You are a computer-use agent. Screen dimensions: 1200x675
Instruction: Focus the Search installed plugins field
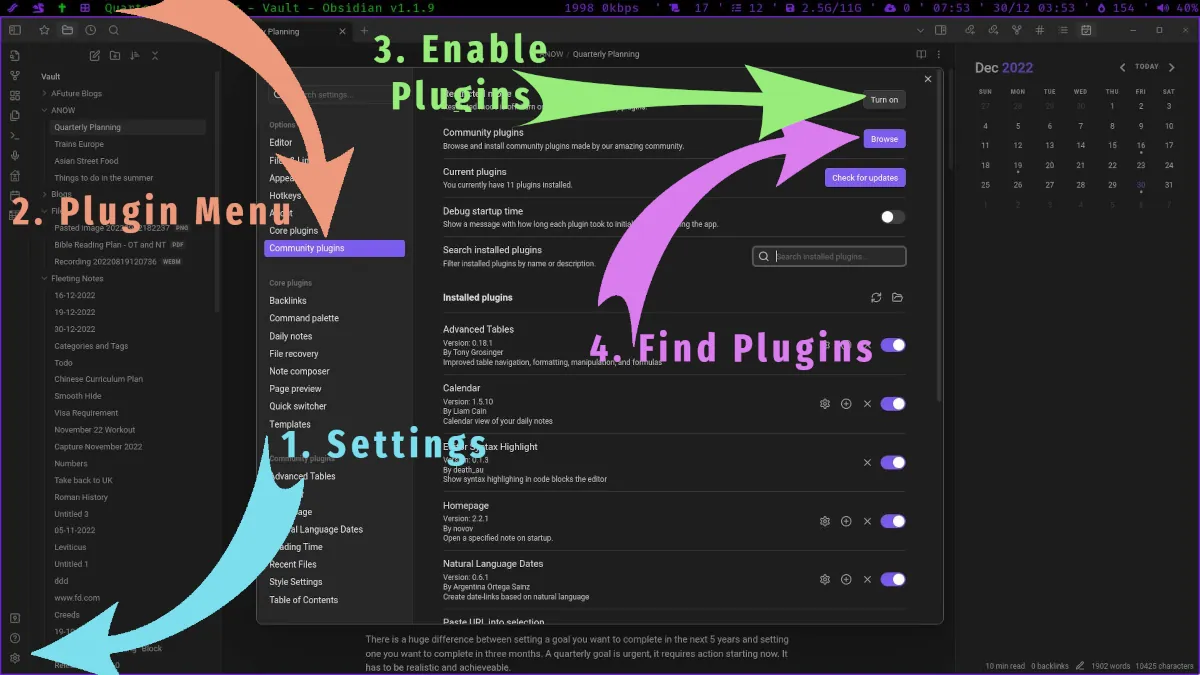(829, 257)
